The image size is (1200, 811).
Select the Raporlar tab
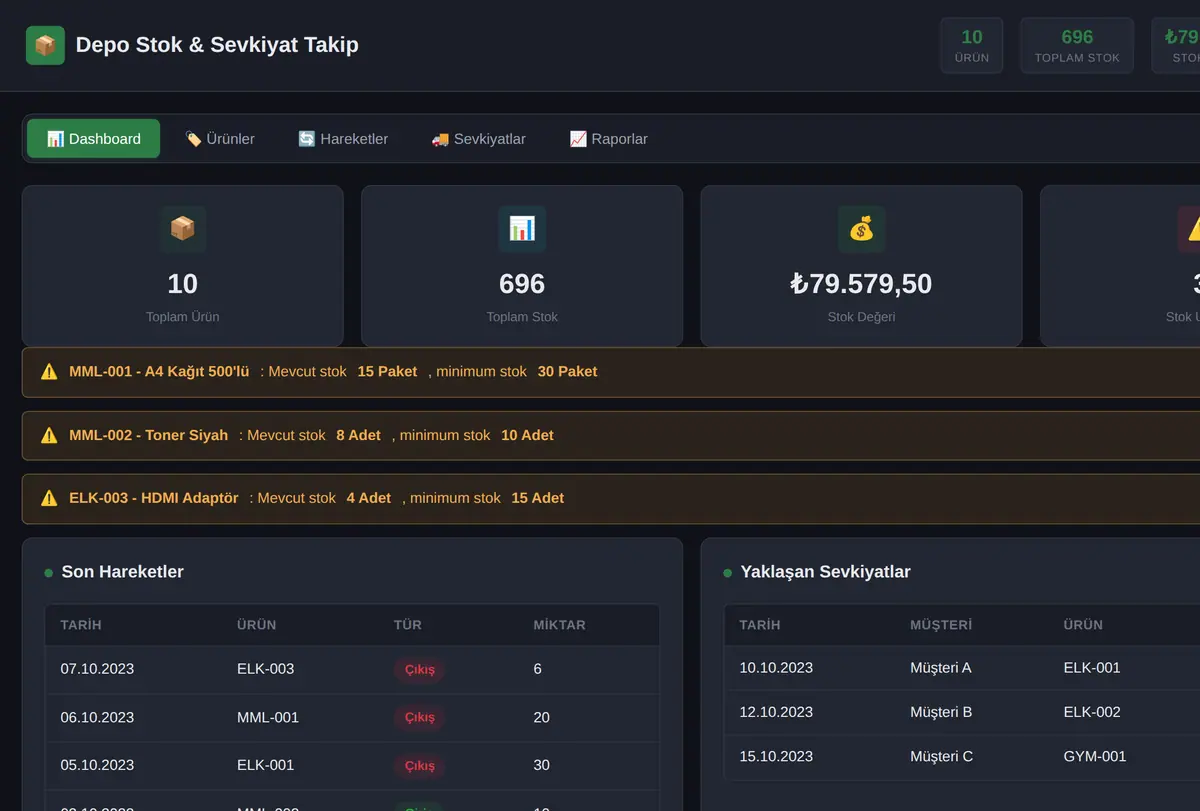(608, 139)
